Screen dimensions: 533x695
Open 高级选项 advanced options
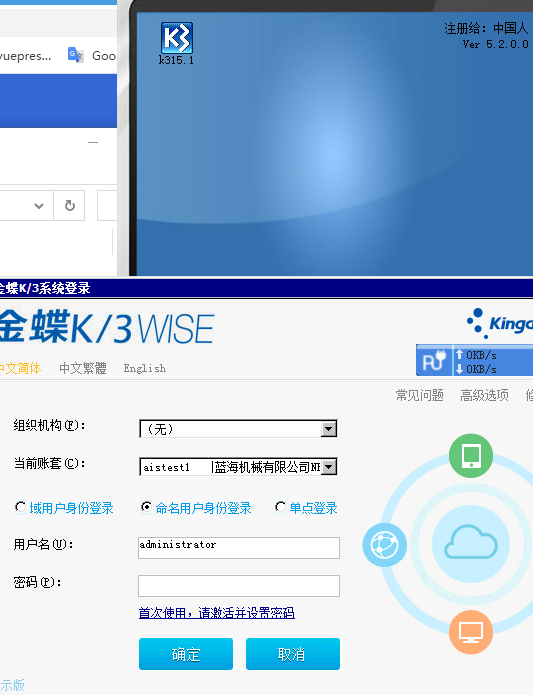pyautogui.click(x=484, y=395)
